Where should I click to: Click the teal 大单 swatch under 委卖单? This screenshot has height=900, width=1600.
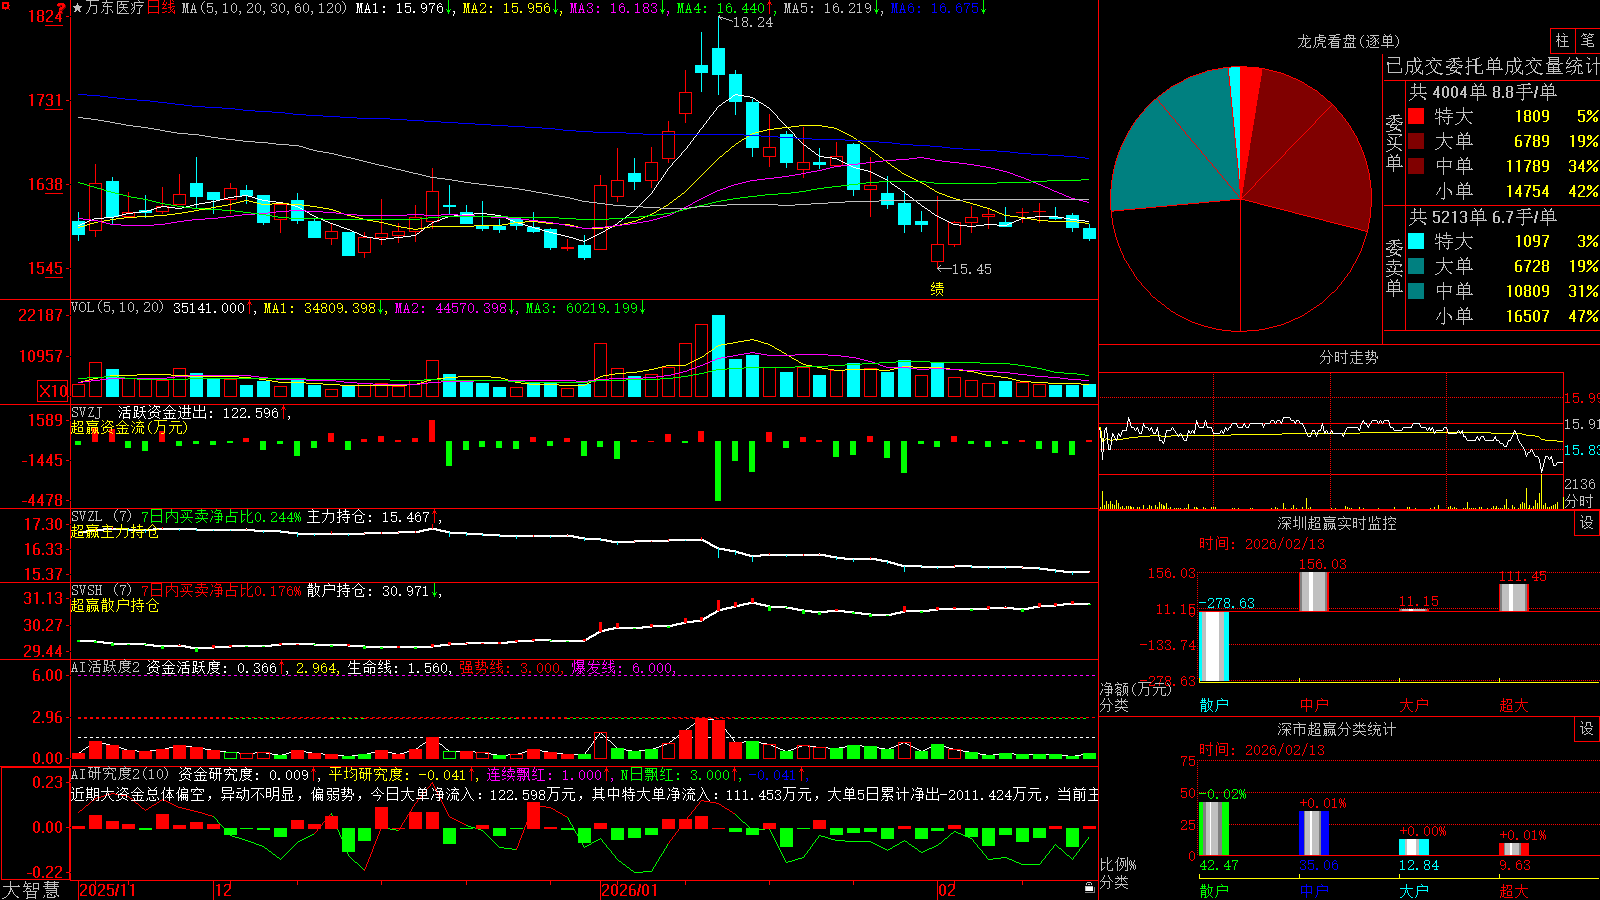click(x=1416, y=266)
